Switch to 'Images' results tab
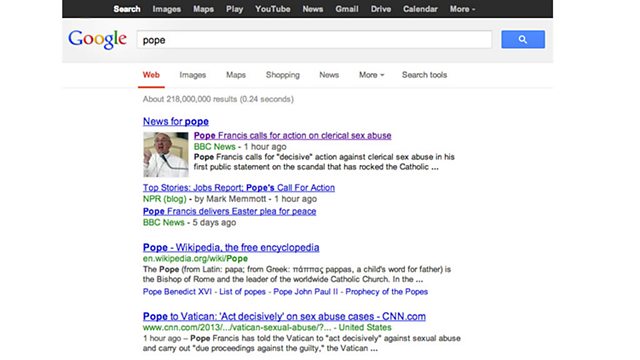The height and width of the screenshot is (360, 640). click(x=193, y=75)
